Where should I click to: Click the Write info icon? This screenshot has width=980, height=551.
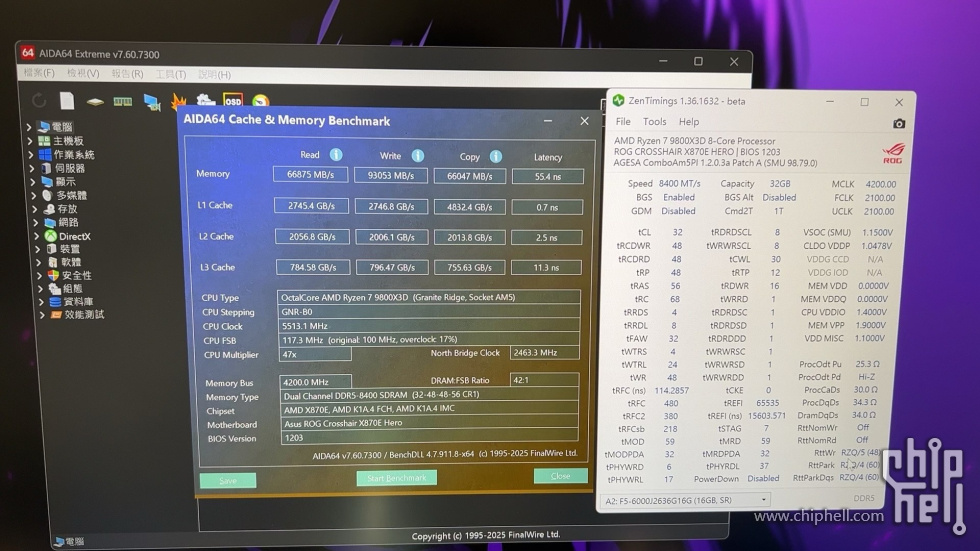click(x=418, y=156)
